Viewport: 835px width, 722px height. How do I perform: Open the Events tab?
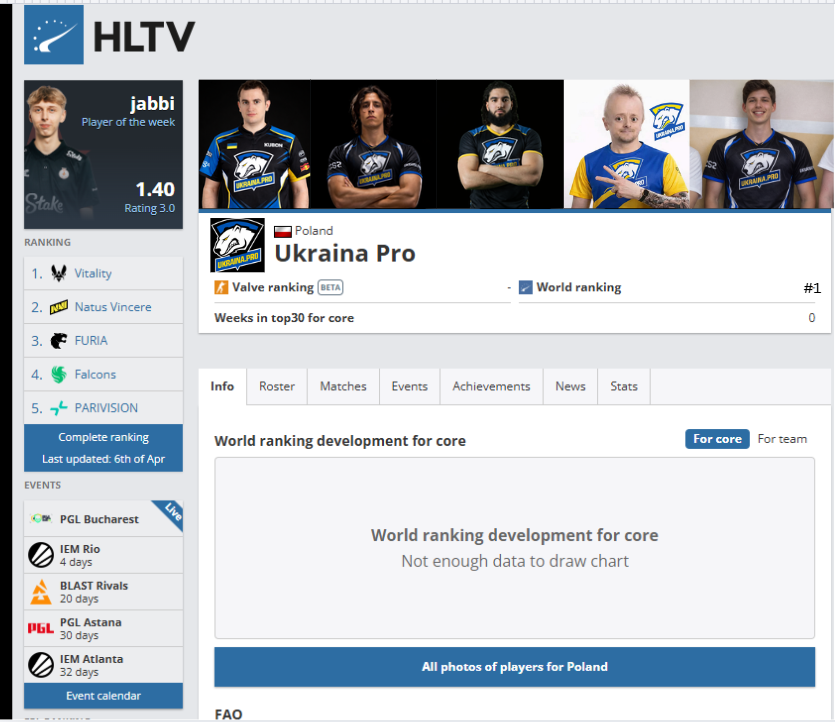tap(410, 387)
